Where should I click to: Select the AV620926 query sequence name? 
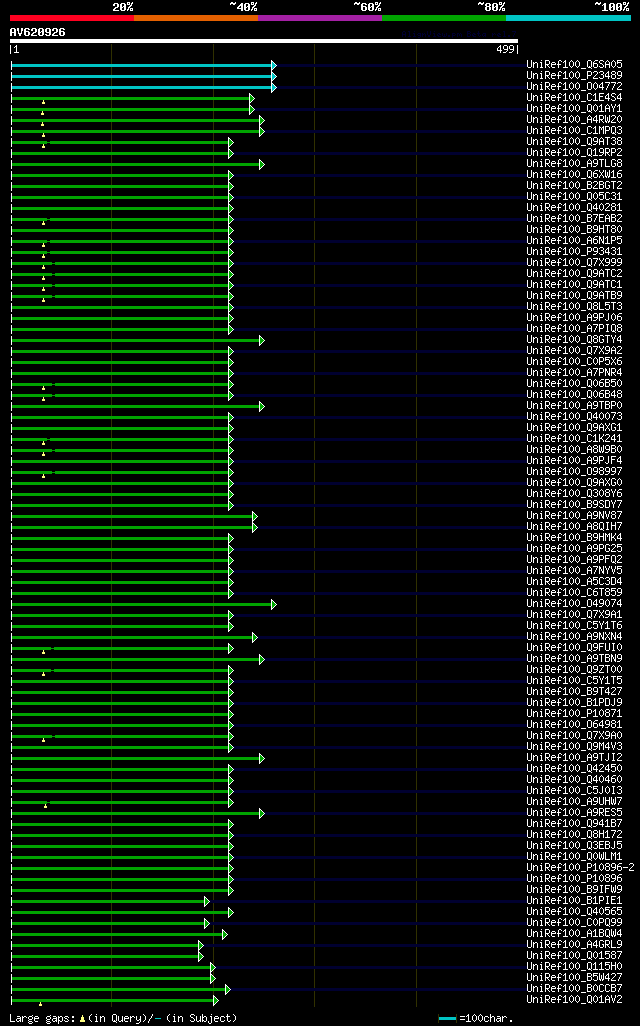pos(37,32)
